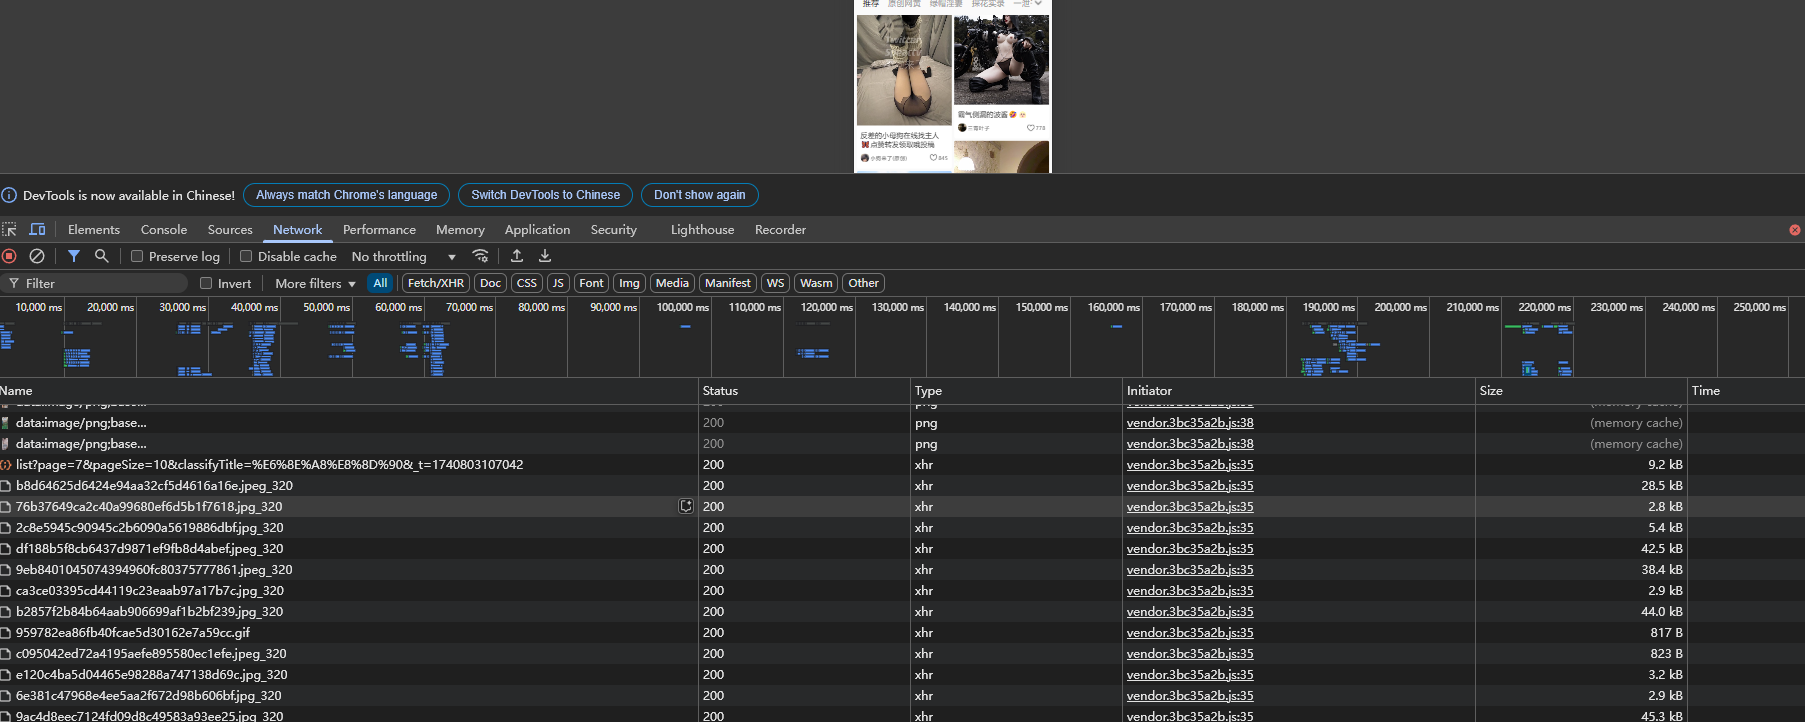This screenshot has height=722, width=1805.
Task: Tick the Invert filter checkbox
Action: point(206,283)
